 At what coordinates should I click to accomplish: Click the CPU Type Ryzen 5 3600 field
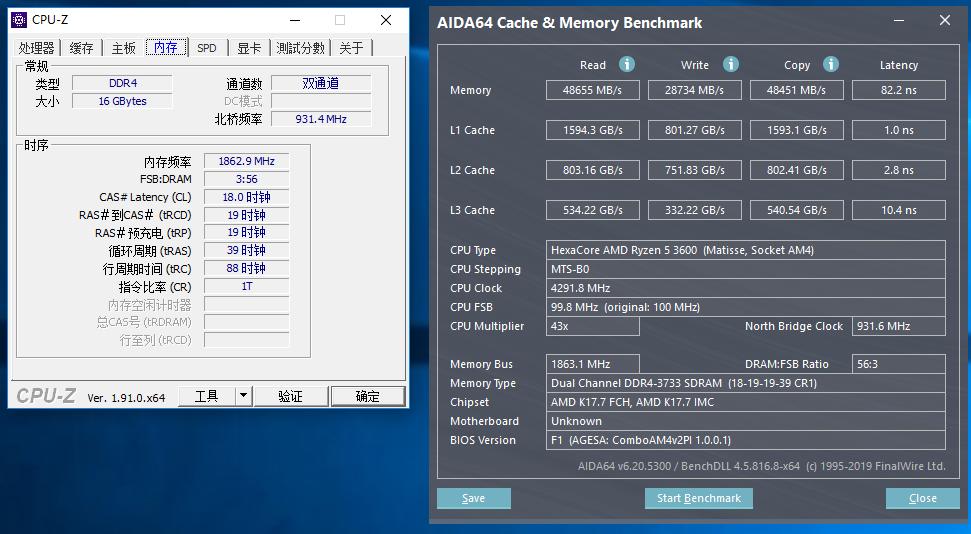(x=746, y=250)
